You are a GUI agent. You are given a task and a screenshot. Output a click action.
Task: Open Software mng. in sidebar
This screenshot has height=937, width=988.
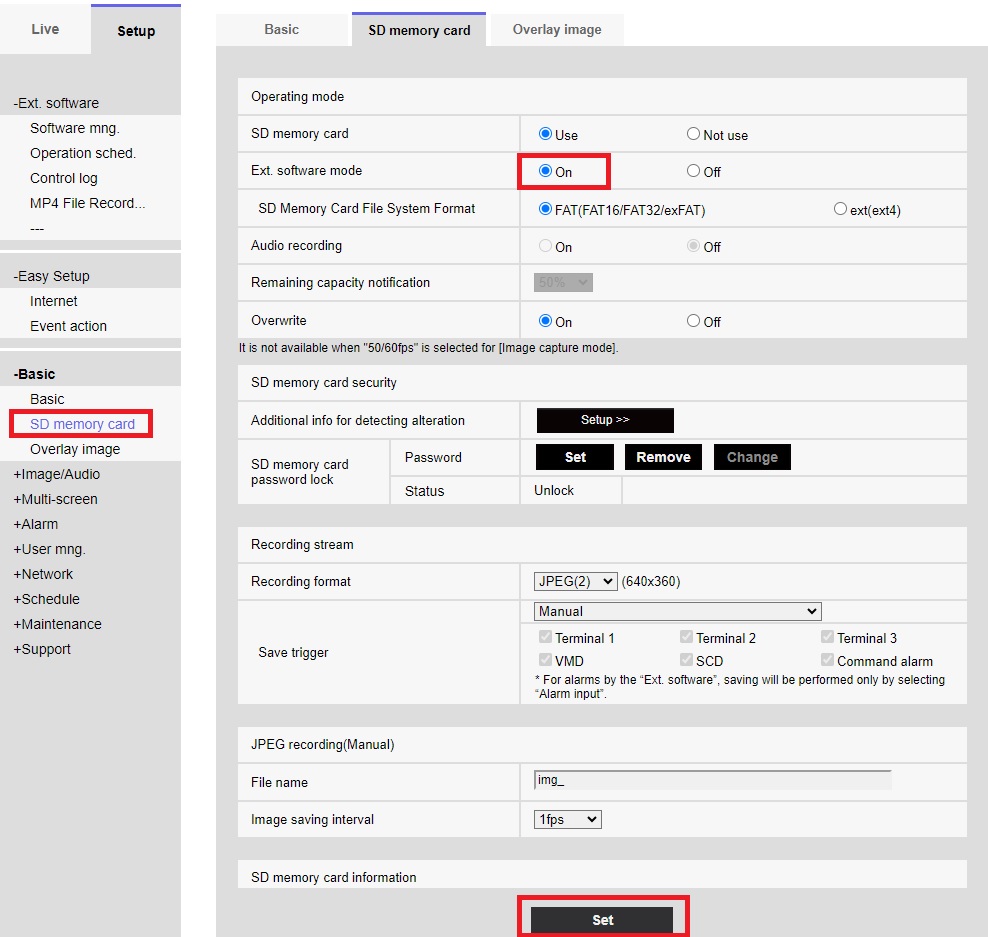(x=74, y=128)
